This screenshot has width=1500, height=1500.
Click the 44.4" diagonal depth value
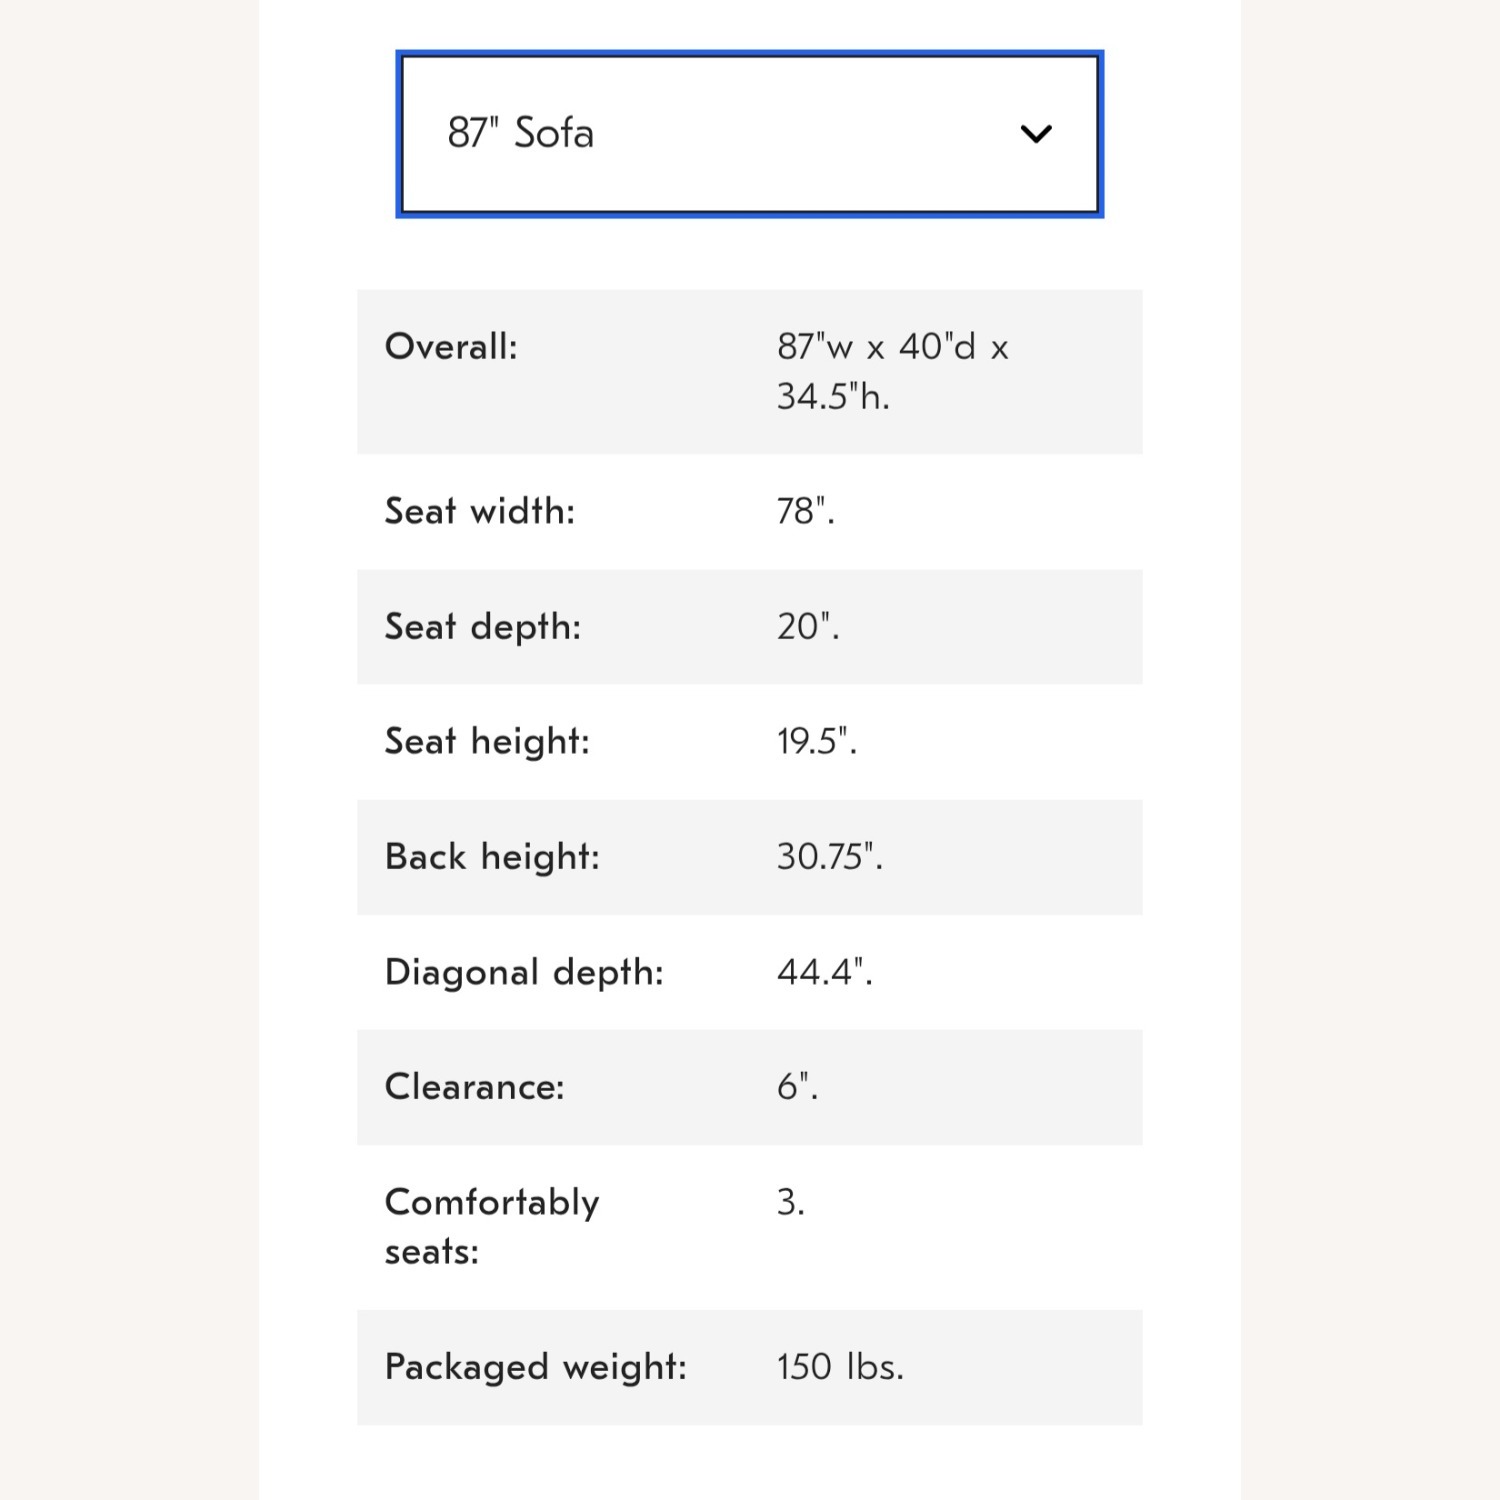[825, 972]
